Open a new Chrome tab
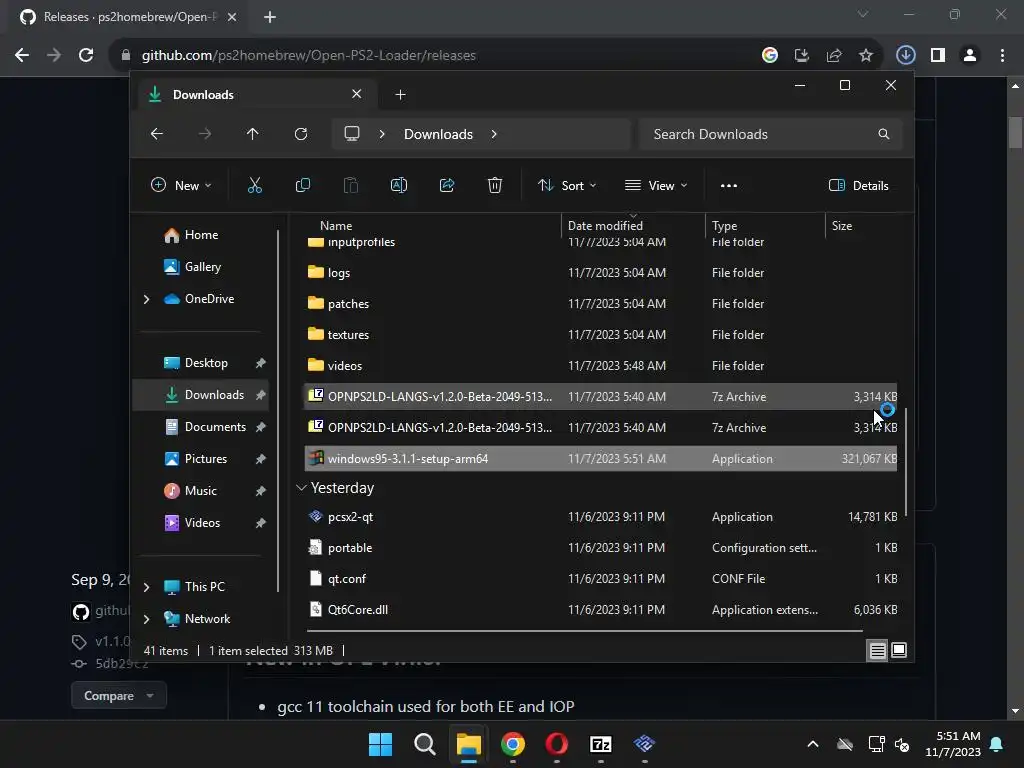 click(270, 17)
